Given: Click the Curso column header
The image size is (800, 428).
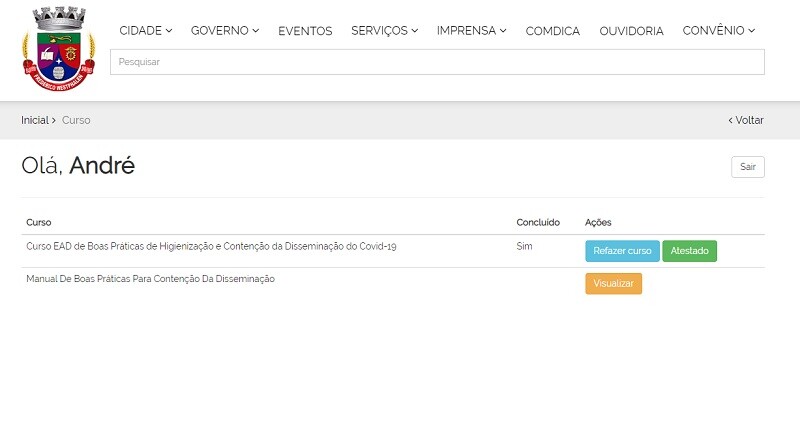Looking at the screenshot, I should pos(39,222).
